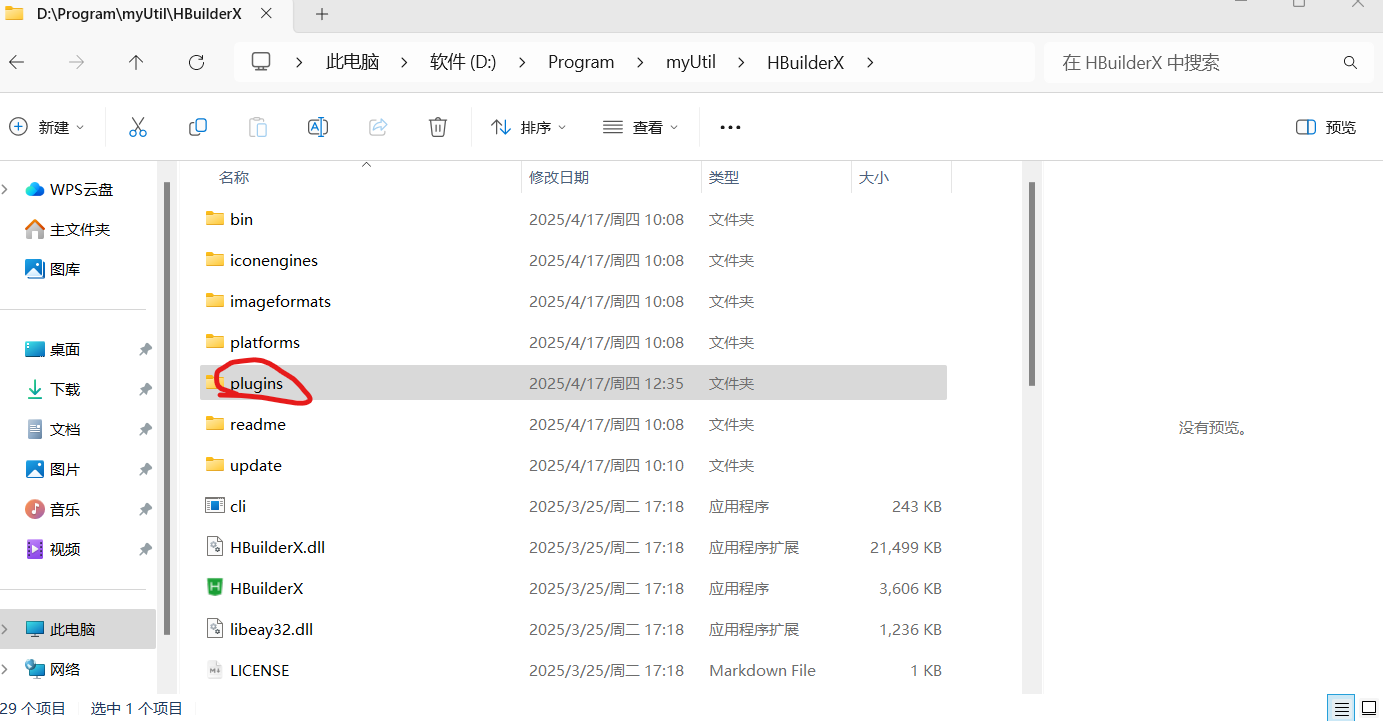Viewport: 1383px width, 721px height.
Task: Open the 排序 sort dropdown
Action: [x=528, y=127]
